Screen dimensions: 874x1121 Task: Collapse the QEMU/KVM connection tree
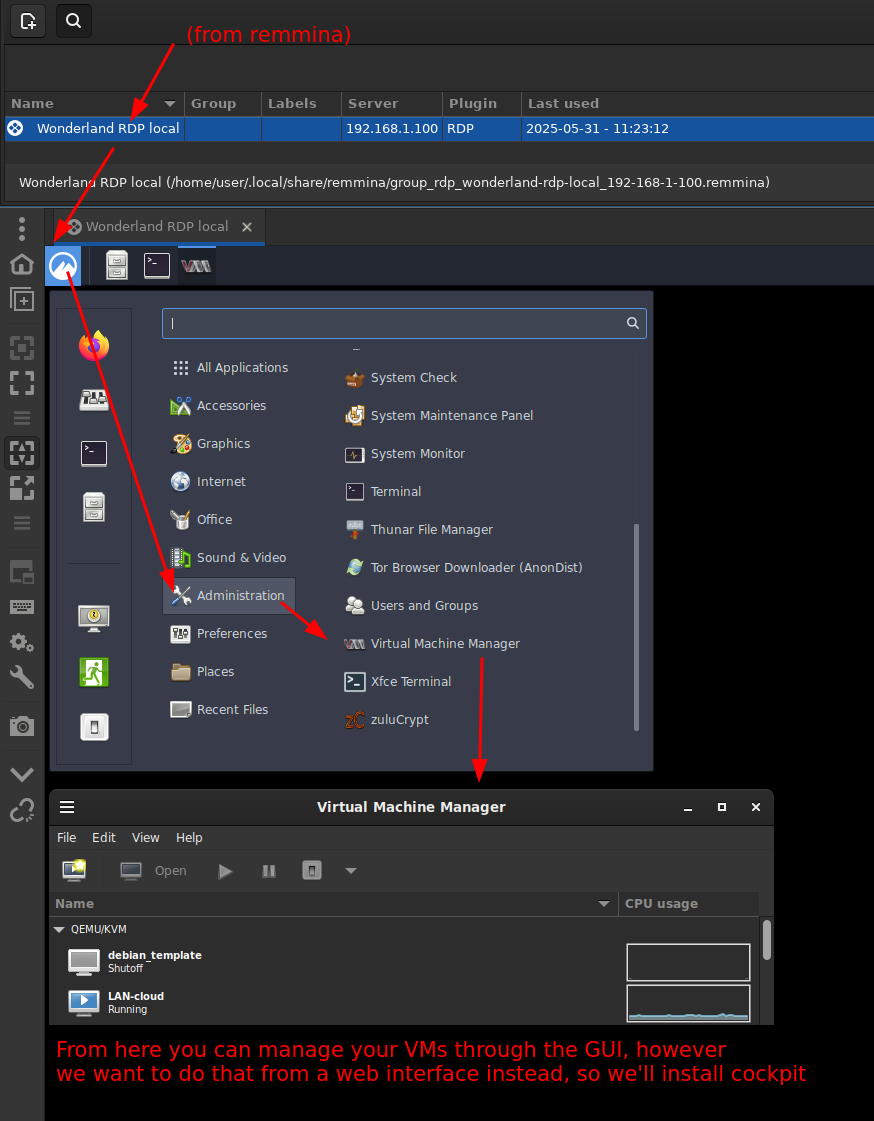(59, 929)
